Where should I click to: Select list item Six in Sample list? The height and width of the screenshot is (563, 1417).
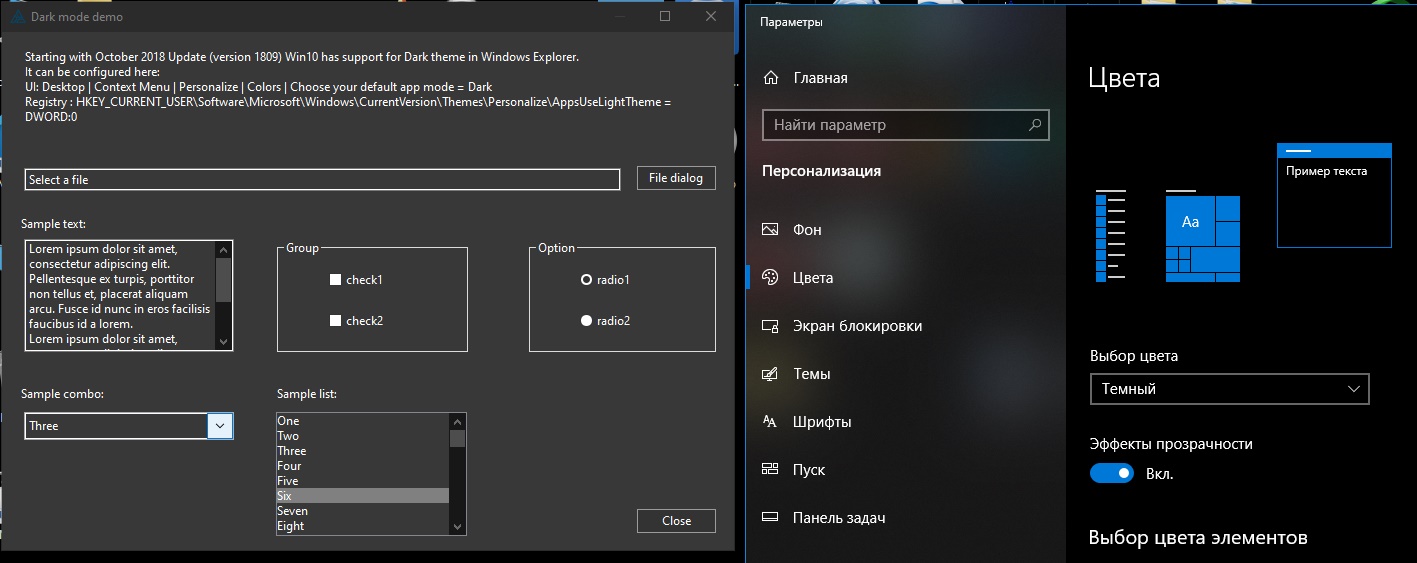[362, 496]
